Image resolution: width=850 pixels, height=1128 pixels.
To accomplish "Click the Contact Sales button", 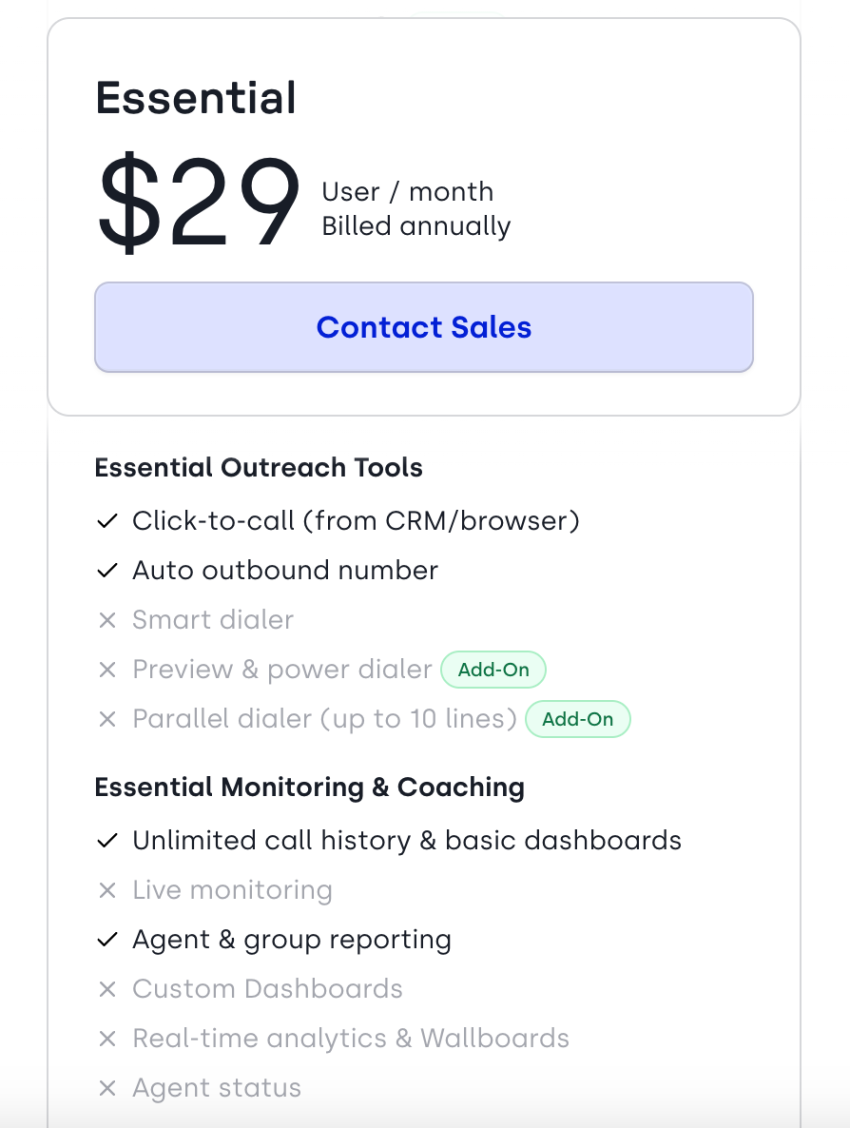I will point(424,327).
